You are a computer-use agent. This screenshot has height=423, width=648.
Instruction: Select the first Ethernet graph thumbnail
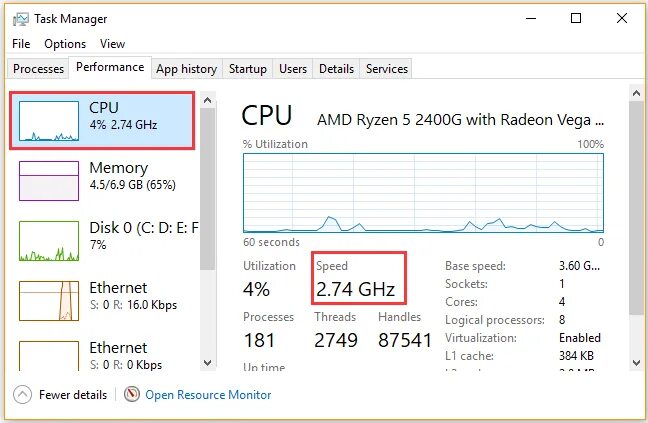tap(50, 301)
